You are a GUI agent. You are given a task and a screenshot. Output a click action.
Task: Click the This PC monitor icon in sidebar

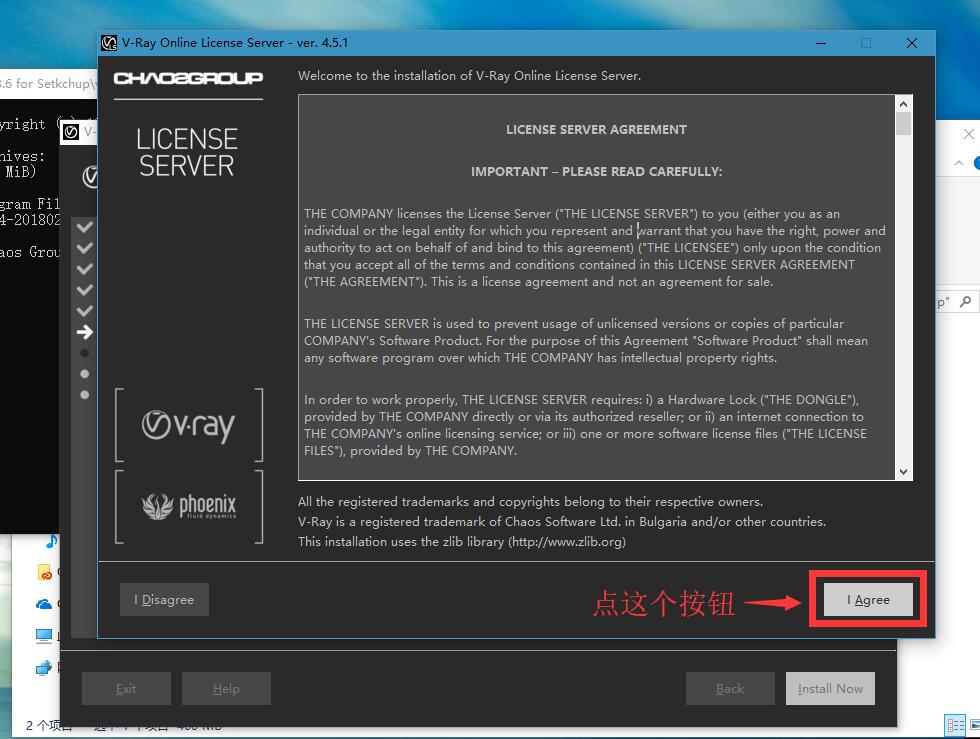(44, 636)
